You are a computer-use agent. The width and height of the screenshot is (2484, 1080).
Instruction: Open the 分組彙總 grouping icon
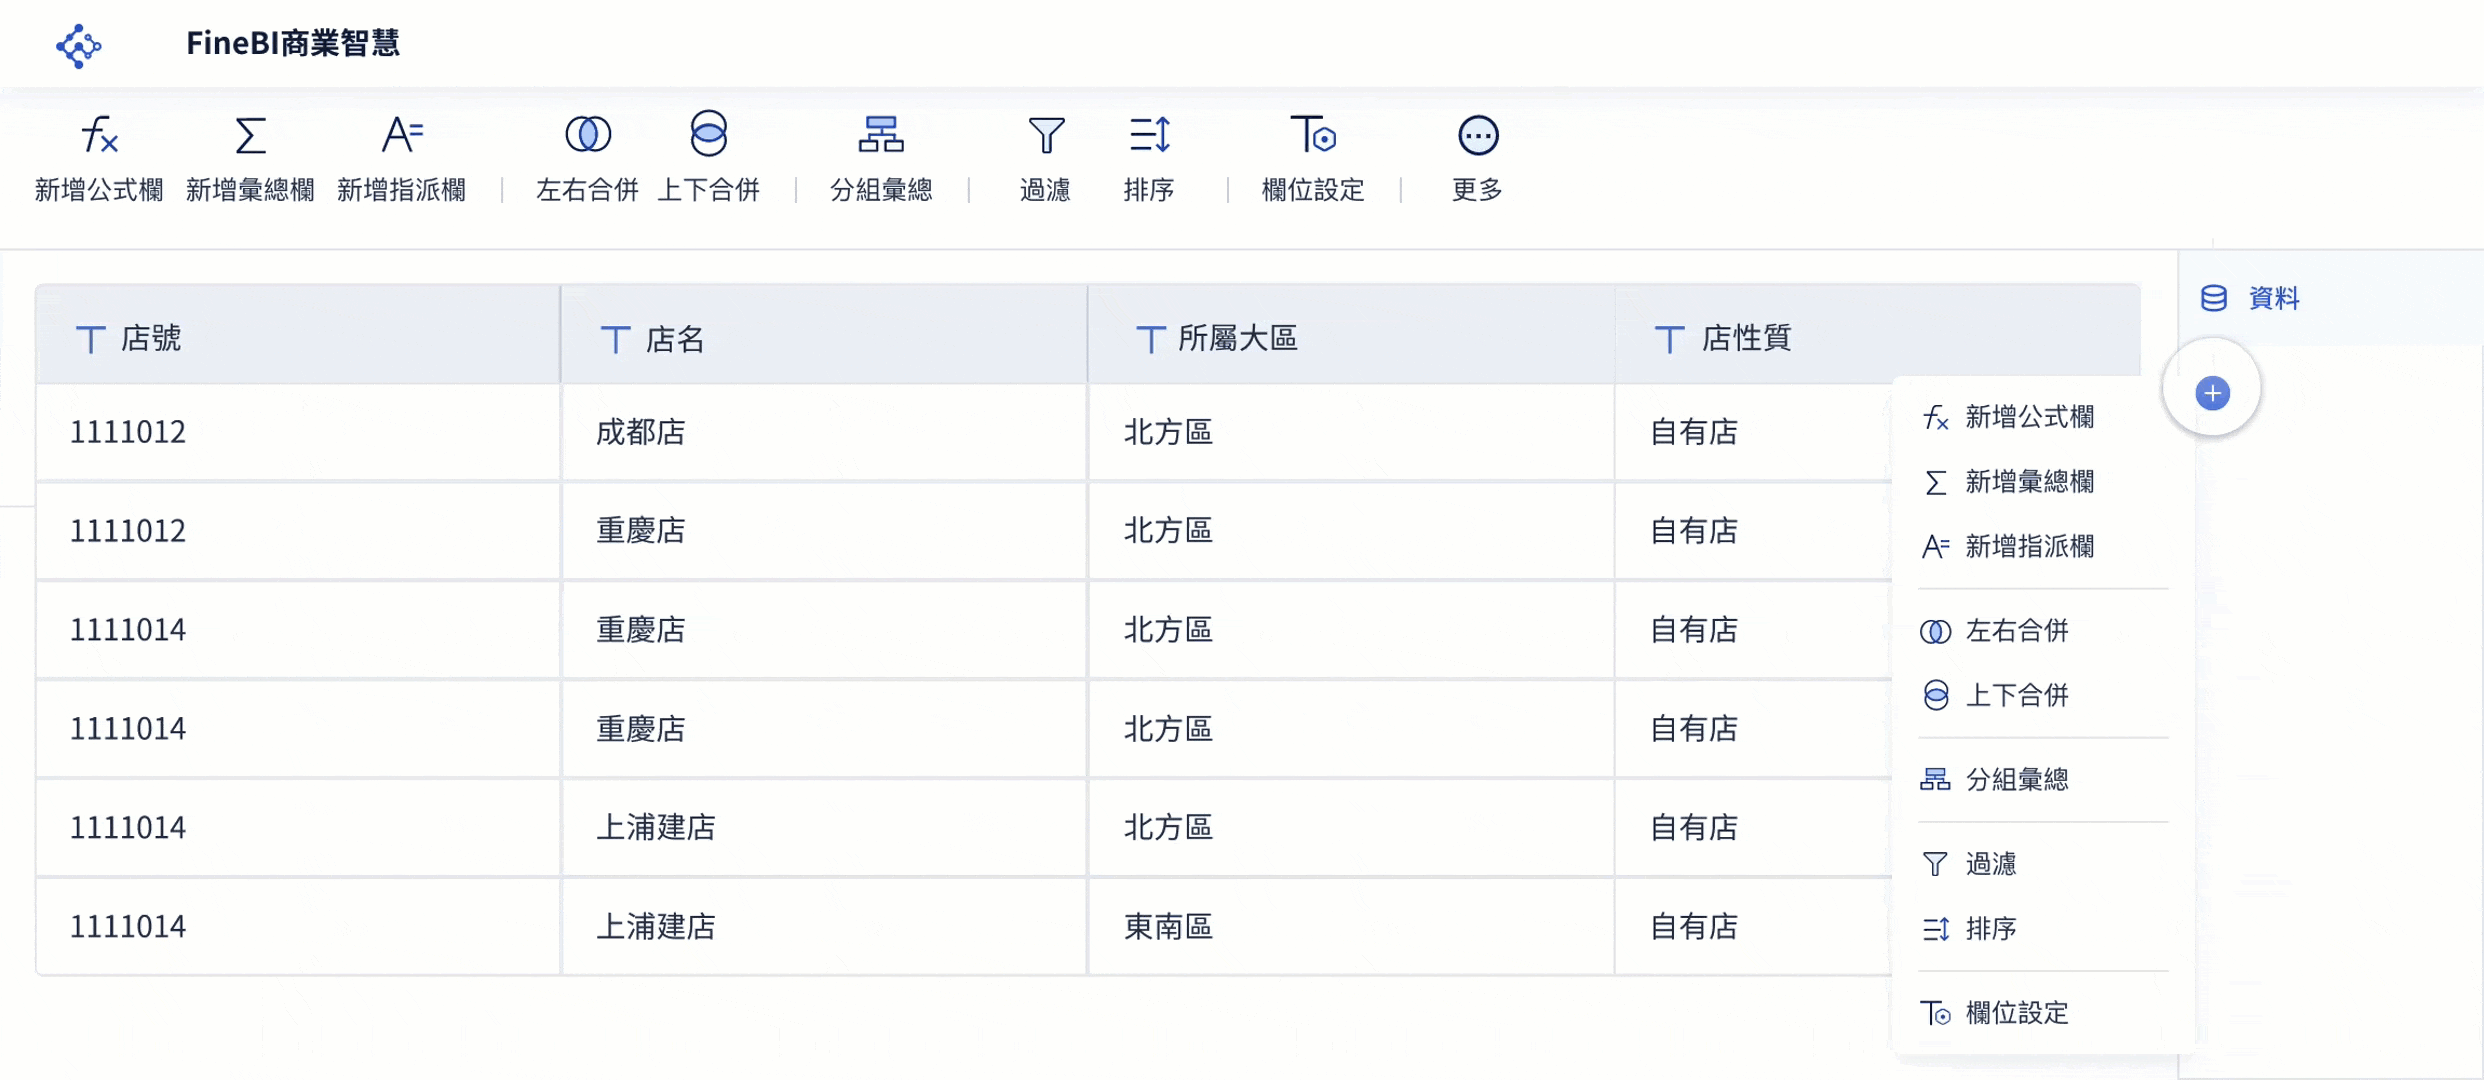coord(880,134)
